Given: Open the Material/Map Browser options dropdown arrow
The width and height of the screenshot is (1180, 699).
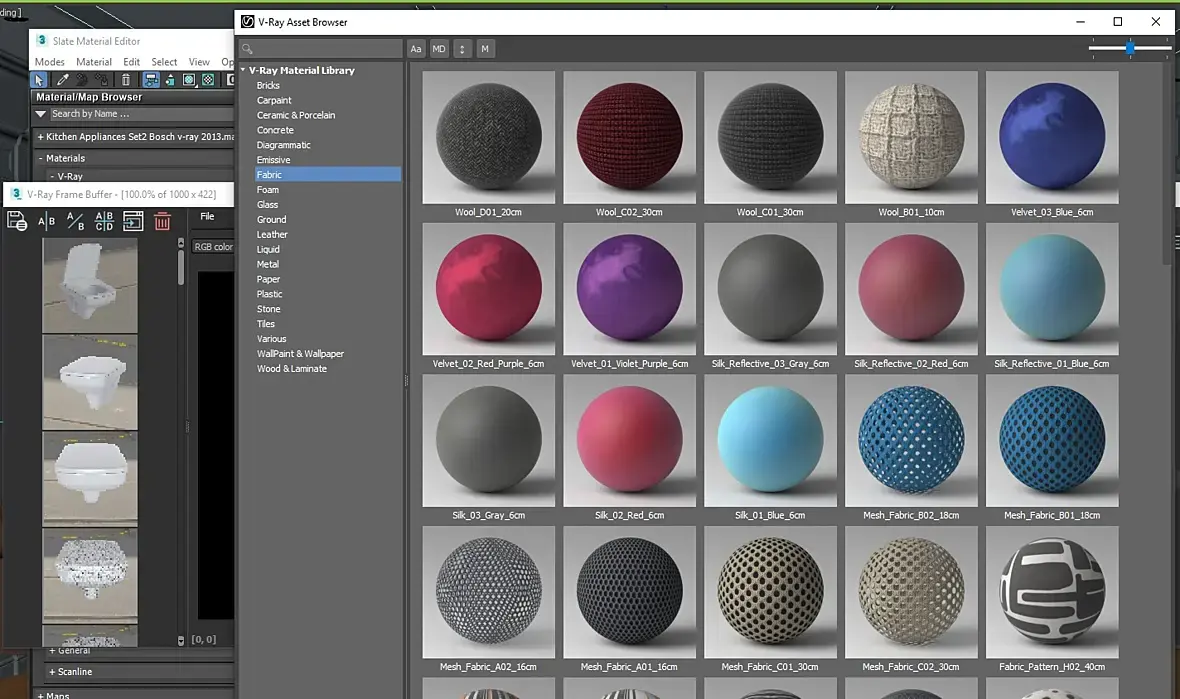Looking at the screenshot, I should [41, 114].
